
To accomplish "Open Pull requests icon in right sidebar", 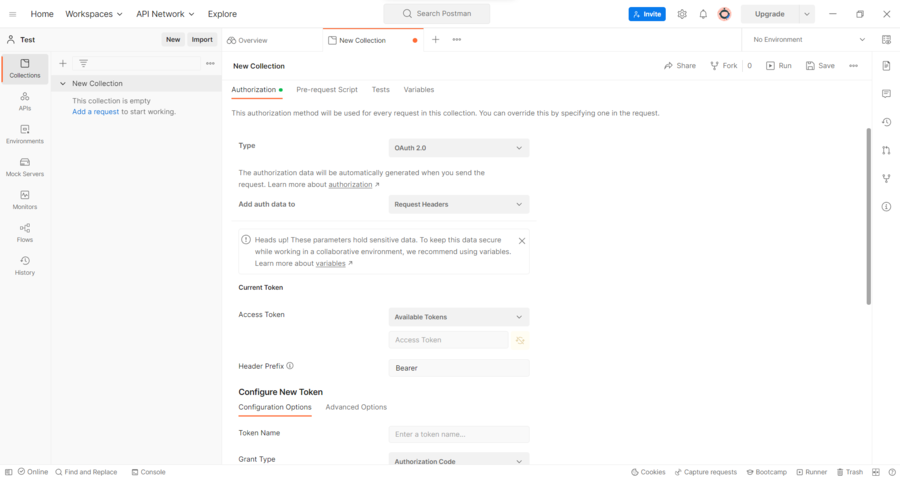I will point(886,150).
